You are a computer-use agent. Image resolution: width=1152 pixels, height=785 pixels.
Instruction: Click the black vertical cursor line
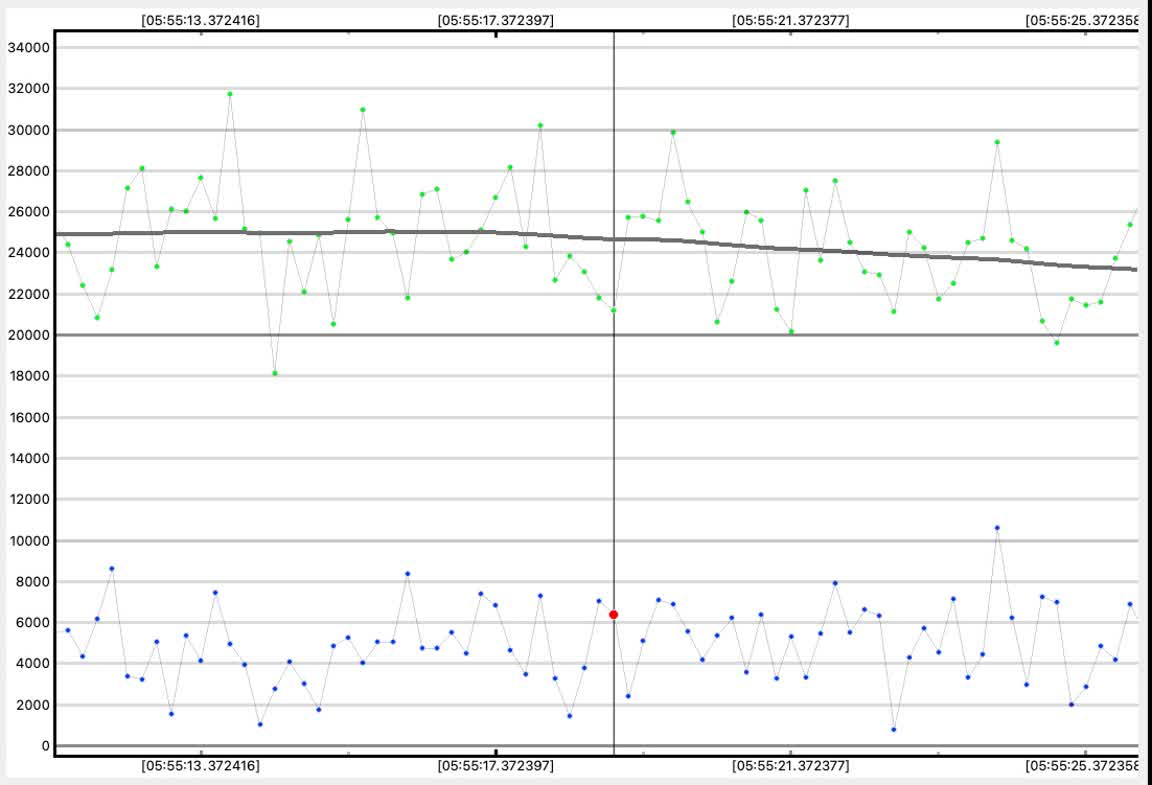click(x=613, y=450)
